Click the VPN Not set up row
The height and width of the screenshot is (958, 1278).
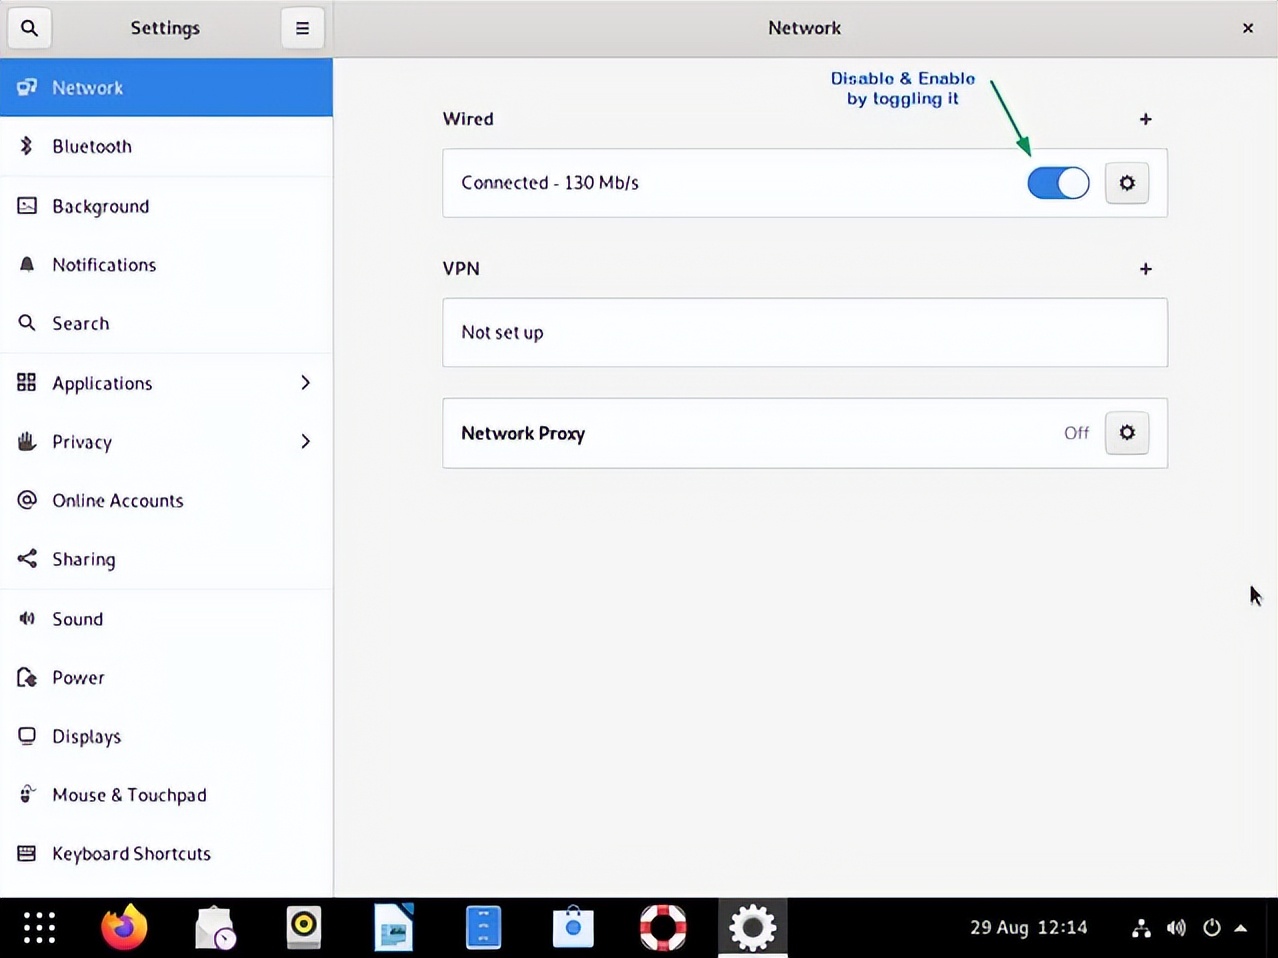(x=804, y=333)
